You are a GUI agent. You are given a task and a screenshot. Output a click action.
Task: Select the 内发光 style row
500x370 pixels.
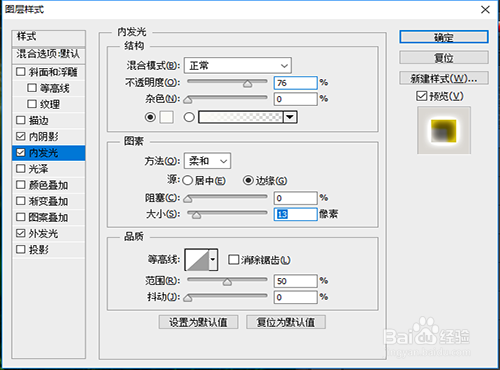pyautogui.click(x=49, y=153)
